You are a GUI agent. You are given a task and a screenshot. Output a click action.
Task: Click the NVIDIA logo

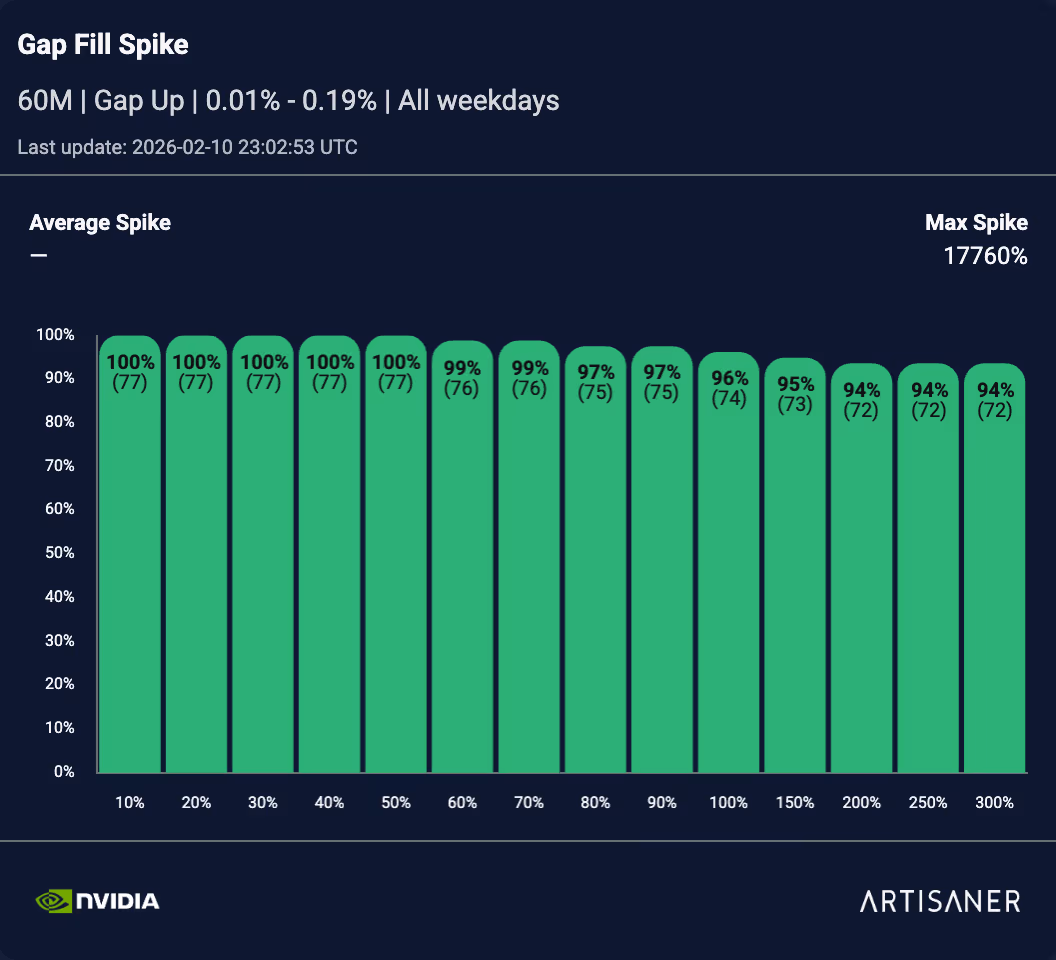98,901
